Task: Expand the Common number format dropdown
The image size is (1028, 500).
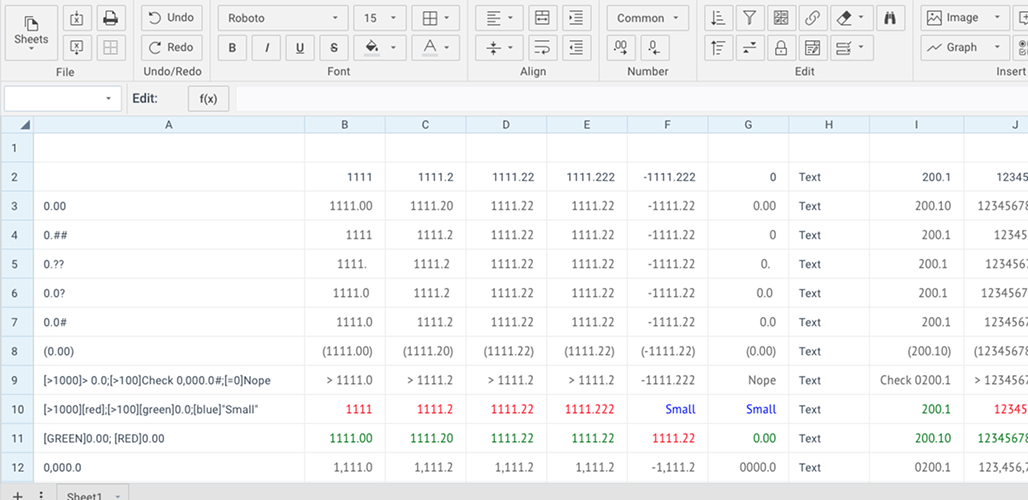Action: 647,18
